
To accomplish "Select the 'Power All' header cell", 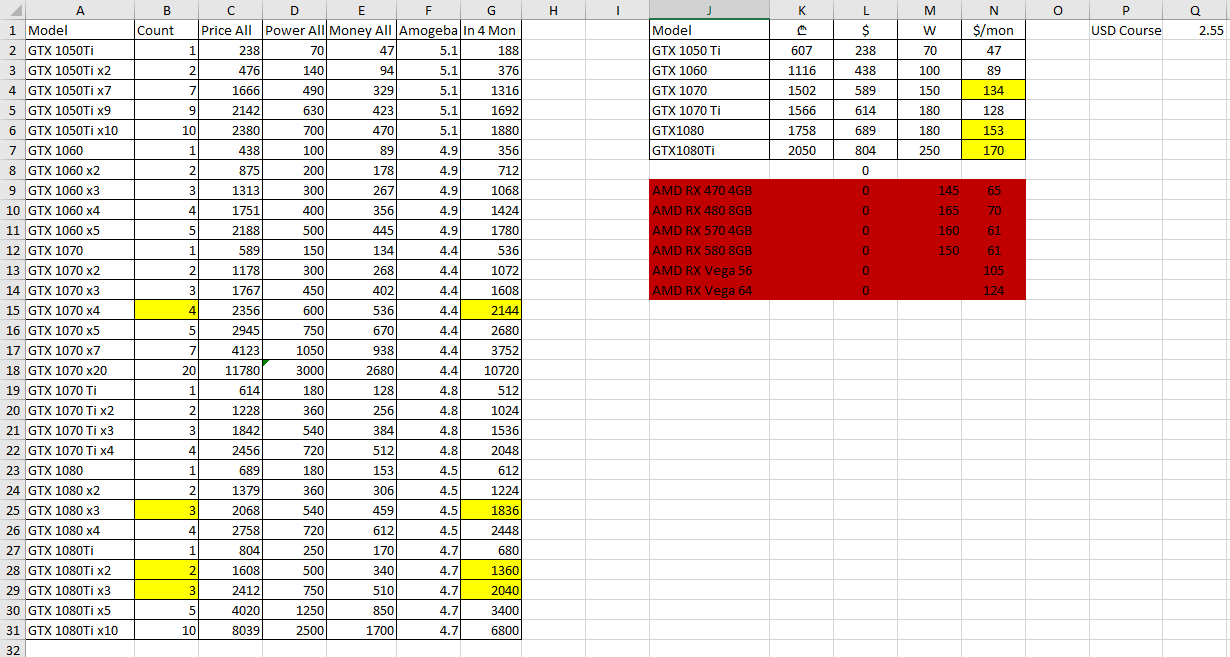I will tap(294, 30).
